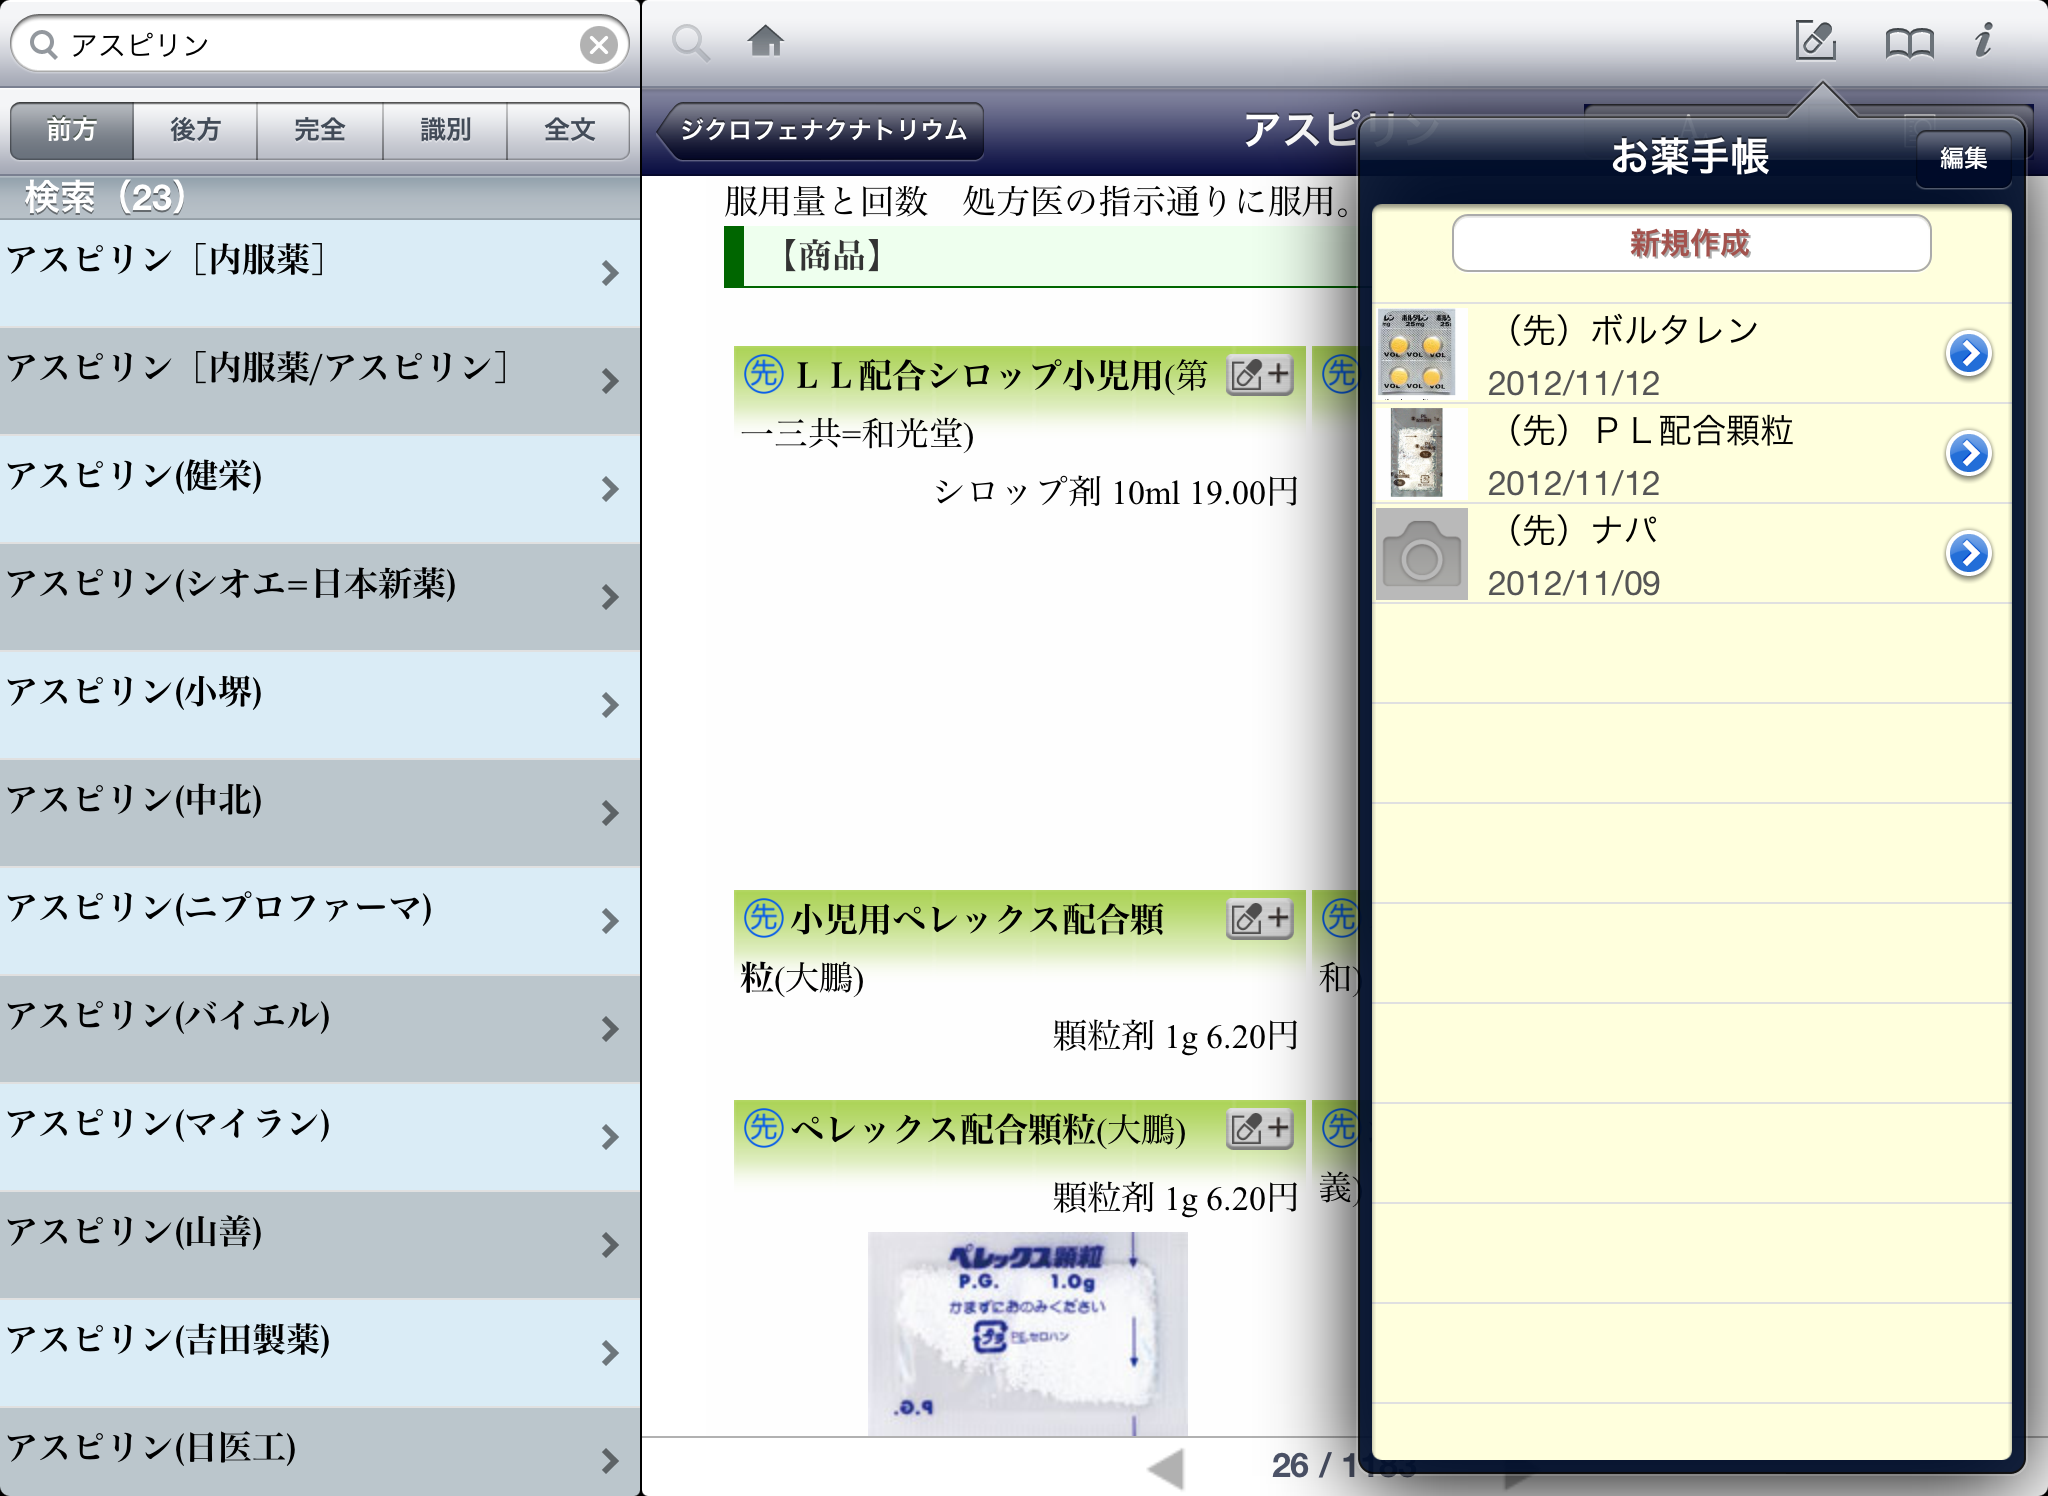Add 小児用ペレックス配合顆粒 to the notebook
The width and height of the screenshot is (2048, 1496).
(x=1259, y=919)
